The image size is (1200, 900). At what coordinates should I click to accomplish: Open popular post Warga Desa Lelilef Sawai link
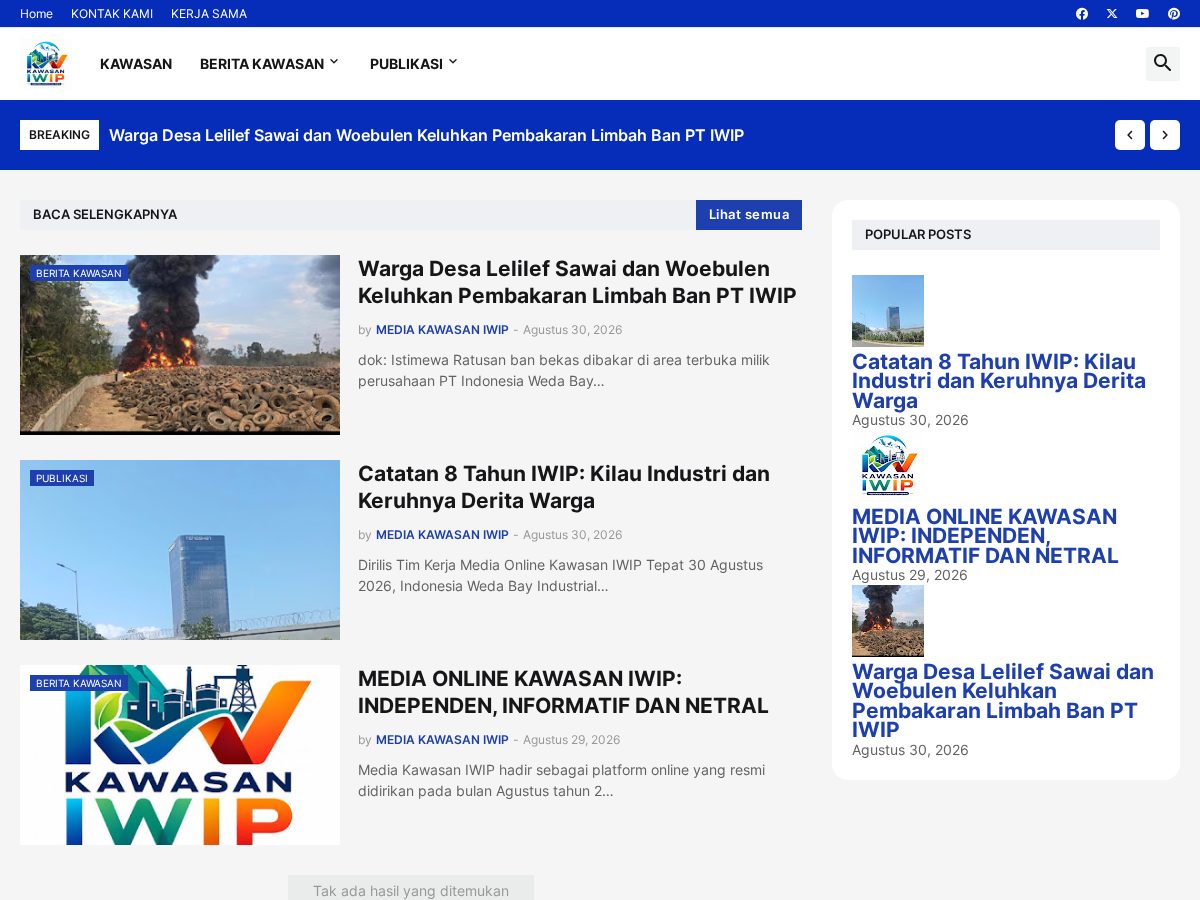coord(1003,701)
